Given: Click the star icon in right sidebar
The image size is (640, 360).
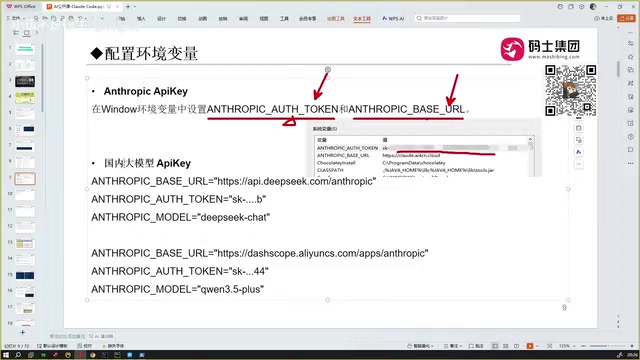Looking at the screenshot, I should pos(631,56).
